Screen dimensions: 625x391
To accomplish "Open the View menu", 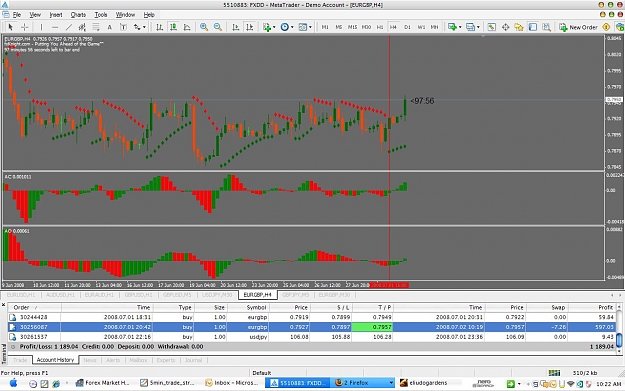I will tap(35, 15).
